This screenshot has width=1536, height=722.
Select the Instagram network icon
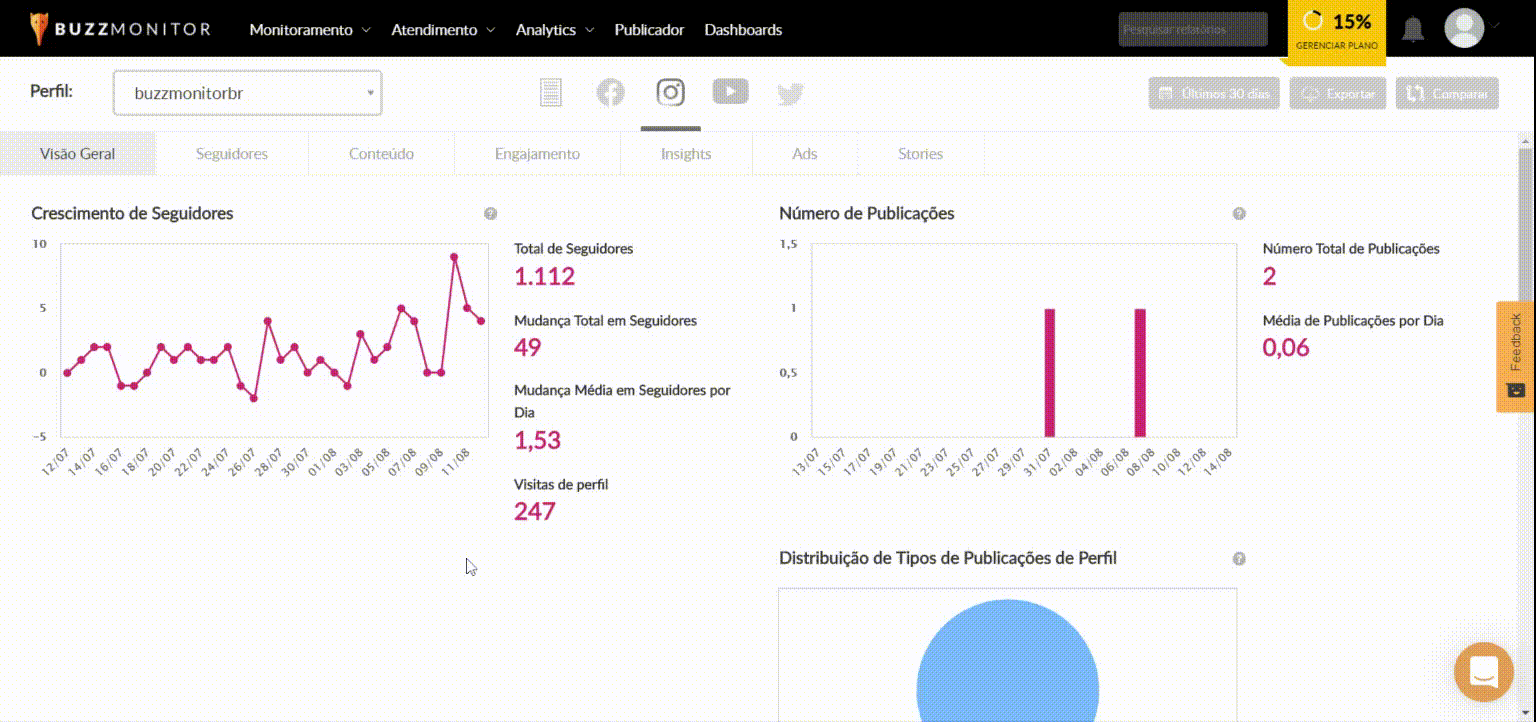(x=670, y=93)
